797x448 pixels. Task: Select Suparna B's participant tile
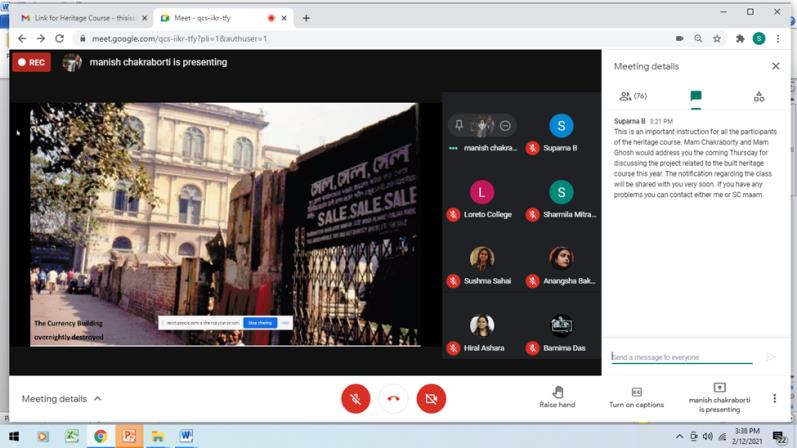pyautogui.click(x=561, y=133)
